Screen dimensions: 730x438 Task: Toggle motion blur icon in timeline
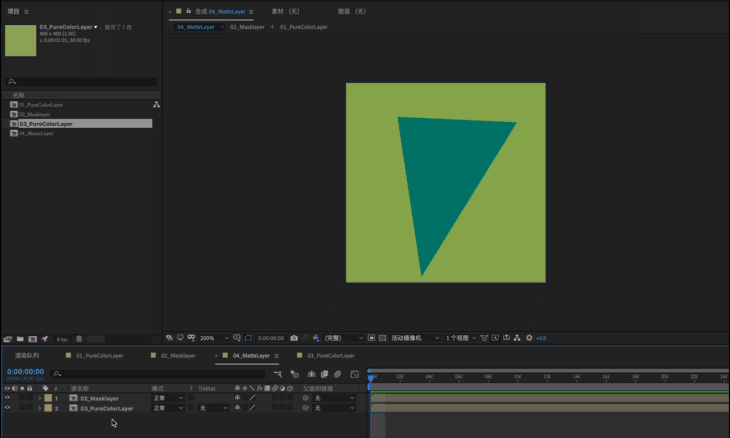(x=338, y=374)
